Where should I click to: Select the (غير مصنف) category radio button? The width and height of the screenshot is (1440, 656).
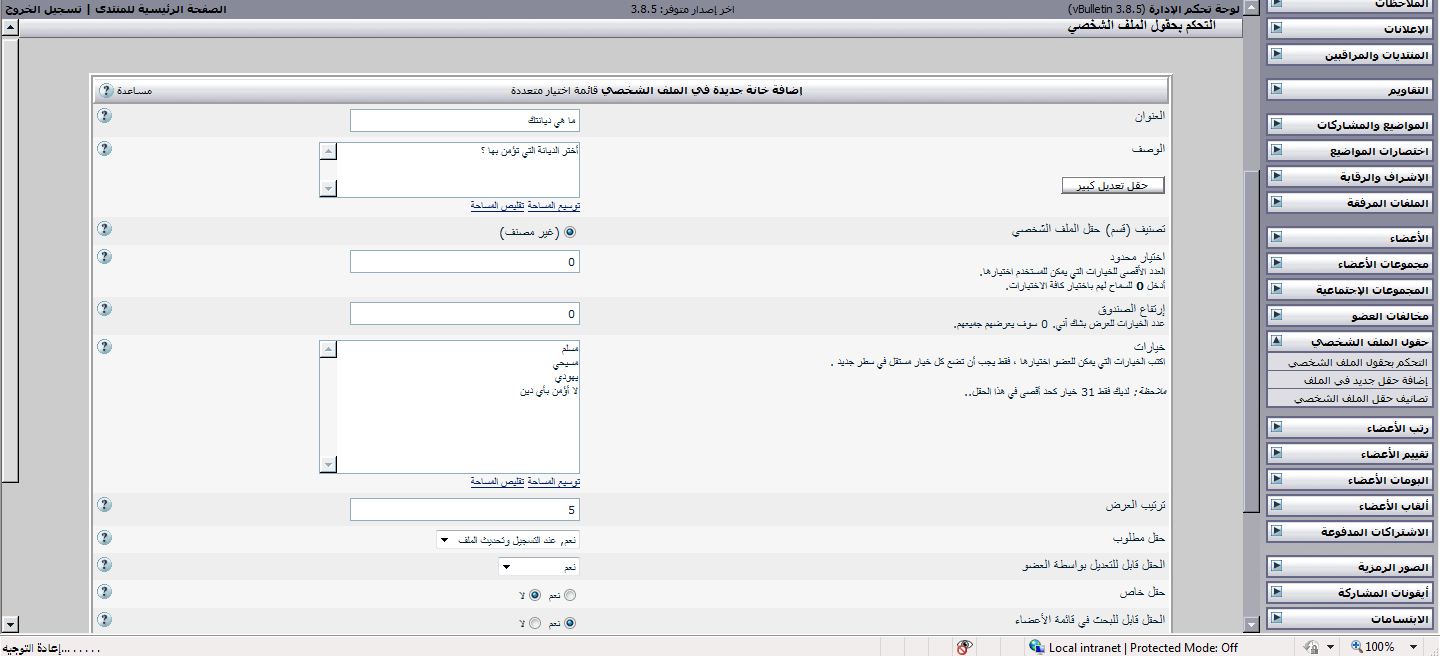click(x=571, y=232)
